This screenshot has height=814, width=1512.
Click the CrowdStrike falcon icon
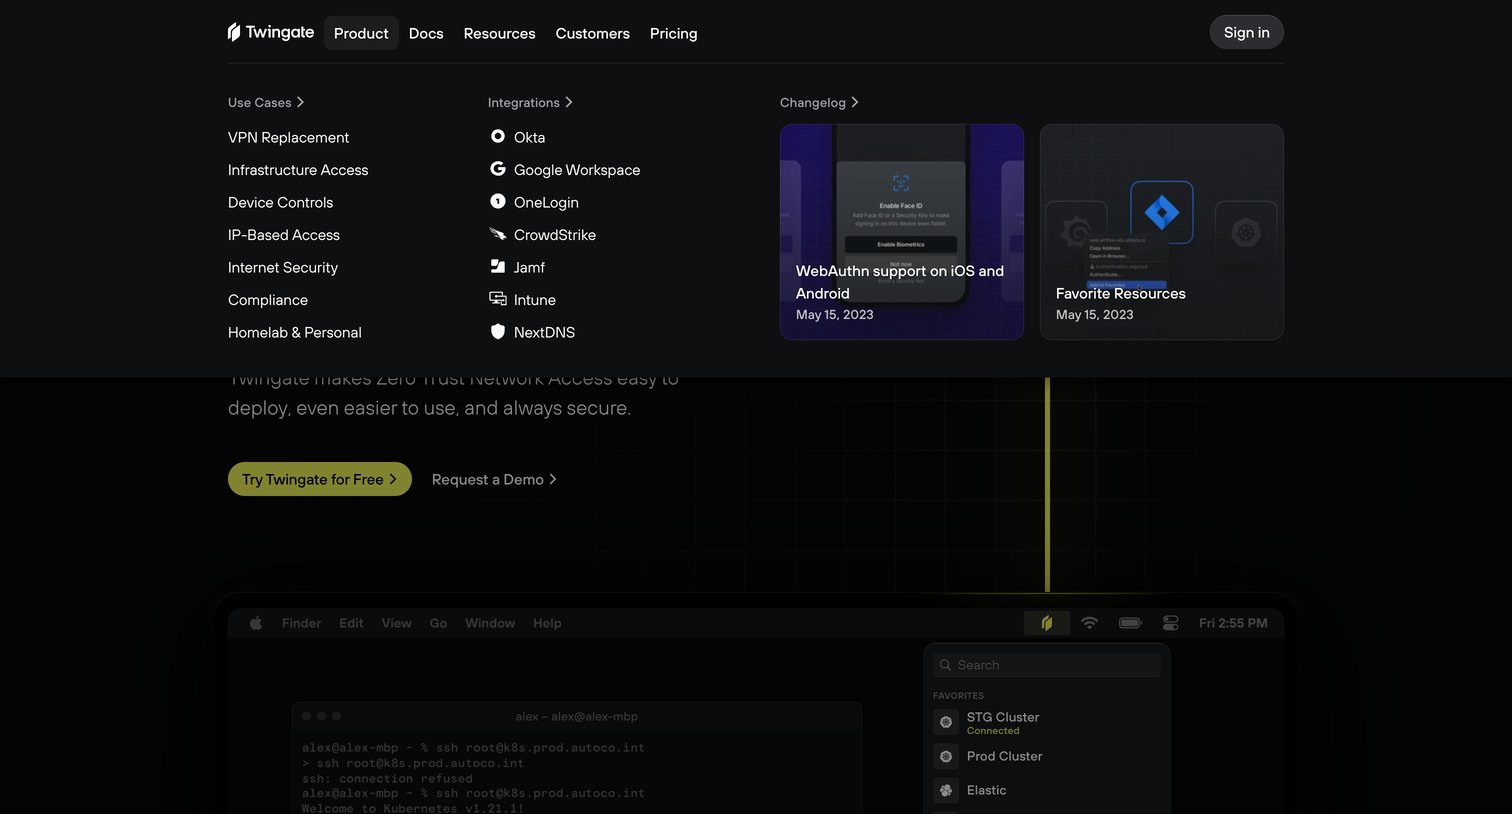pyautogui.click(x=497, y=234)
